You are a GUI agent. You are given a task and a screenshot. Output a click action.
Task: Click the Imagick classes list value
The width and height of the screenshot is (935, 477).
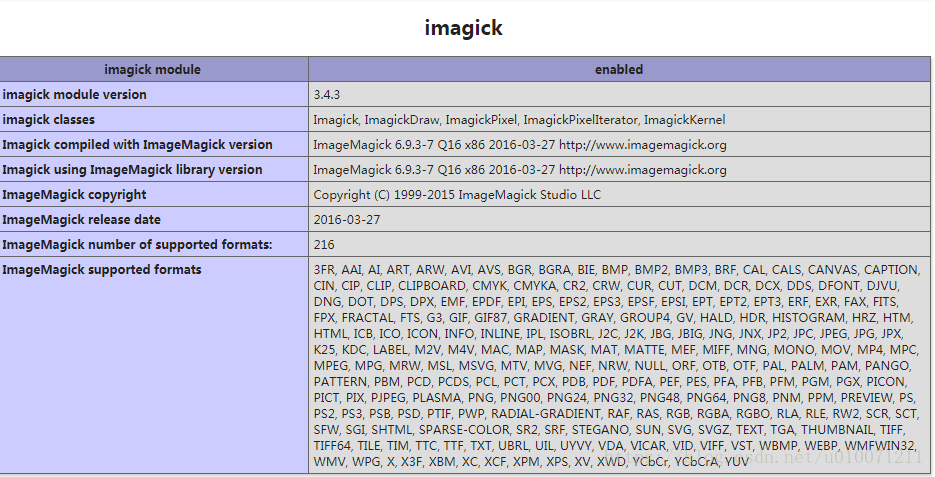point(519,120)
